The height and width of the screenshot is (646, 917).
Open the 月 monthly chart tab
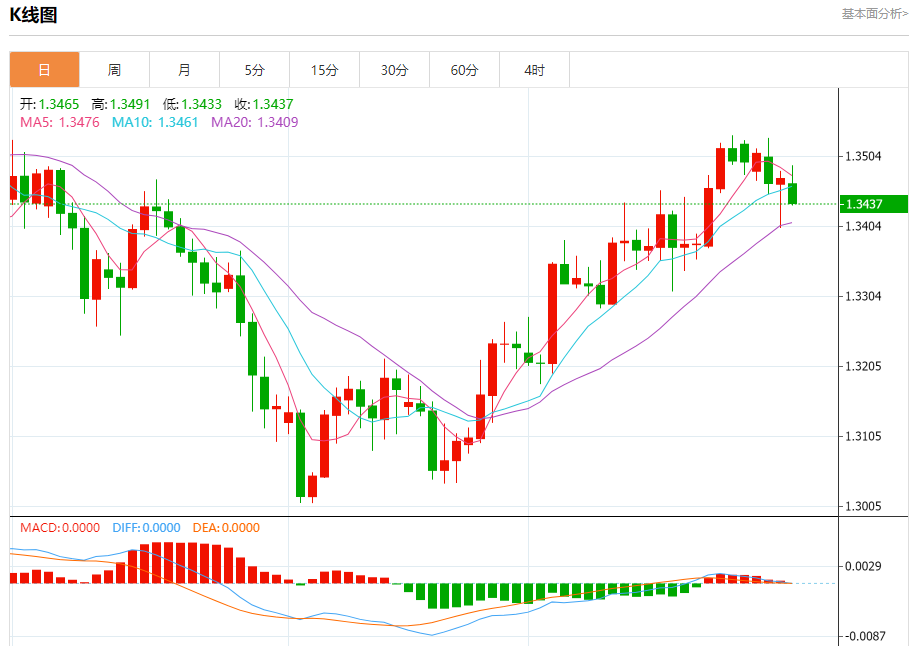pos(184,70)
